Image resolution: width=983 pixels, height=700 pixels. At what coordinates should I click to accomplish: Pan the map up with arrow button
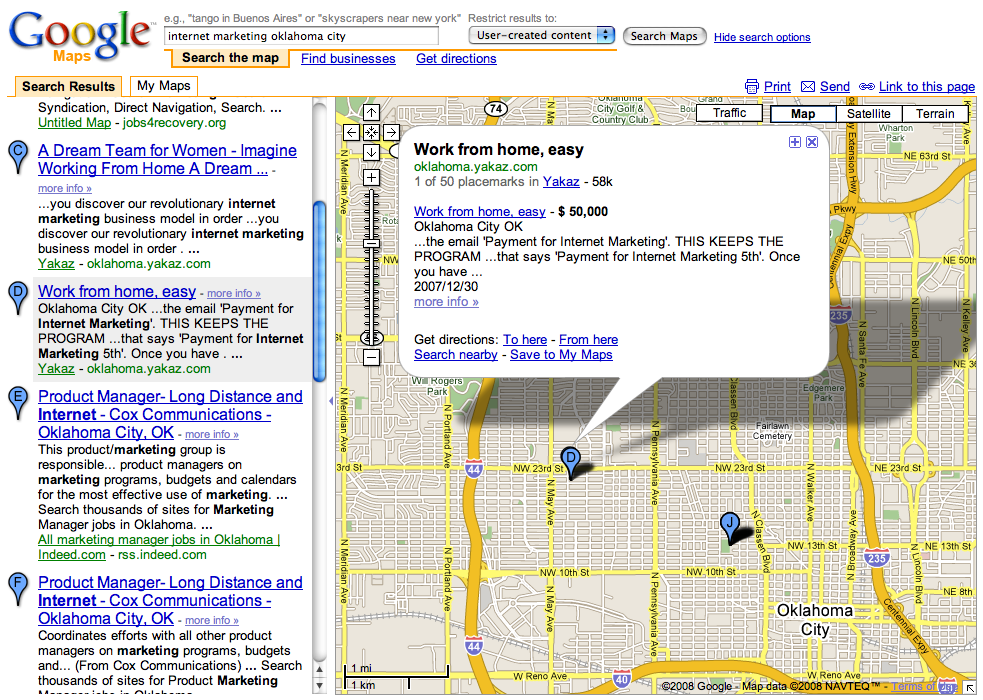coord(371,113)
